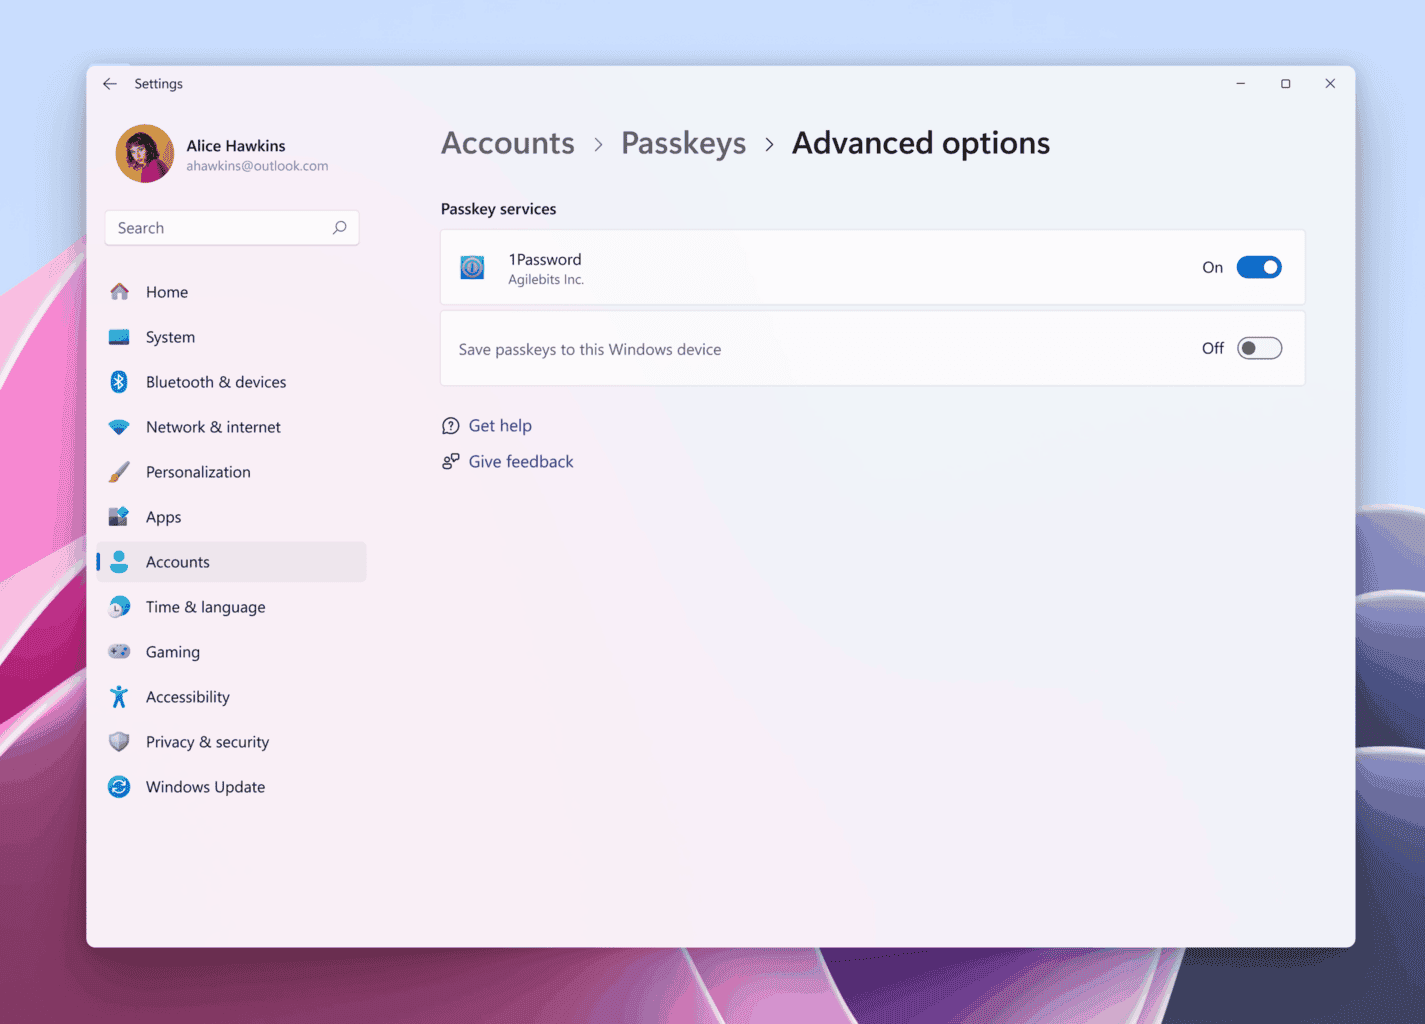Screen dimensions: 1425x1024
Task: Select Personalization label
Action: point(198,472)
